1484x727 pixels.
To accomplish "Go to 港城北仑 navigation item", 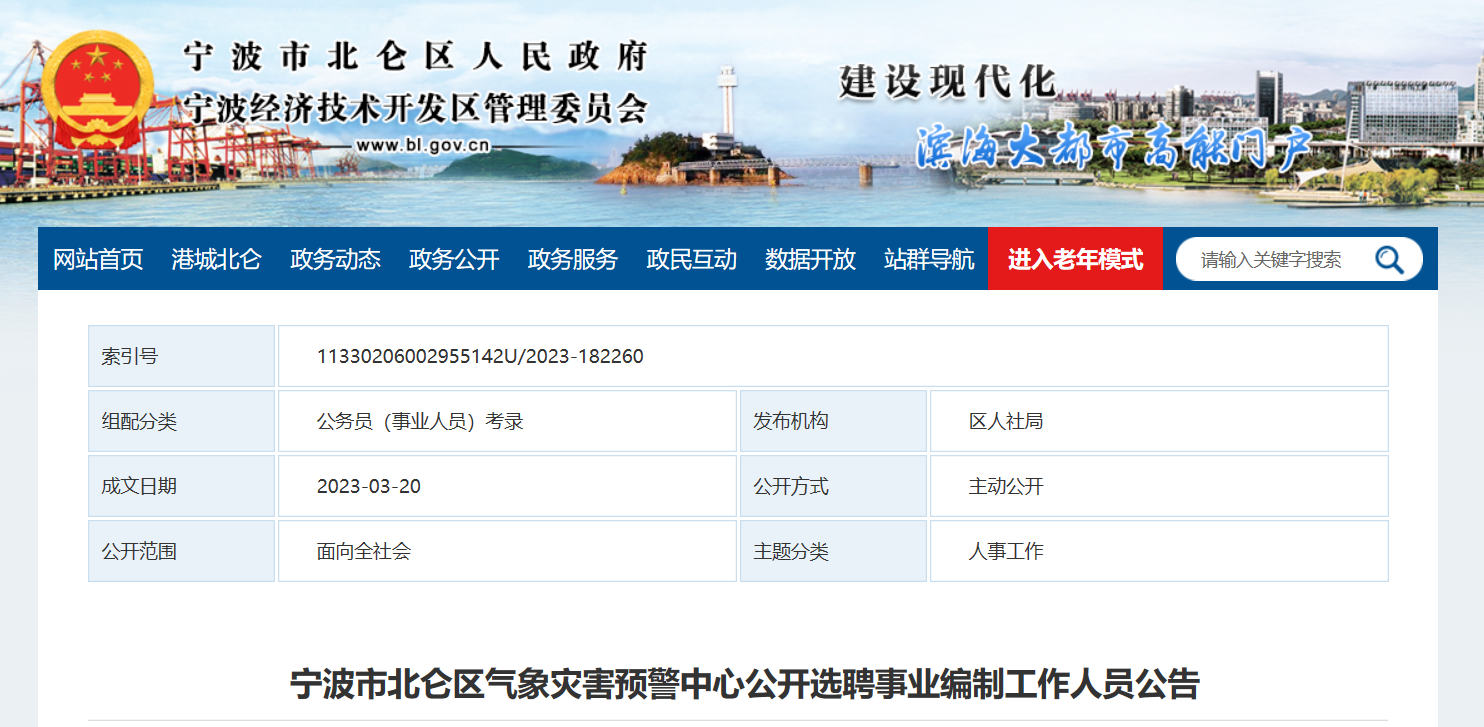I will click(x=216, y=260).
